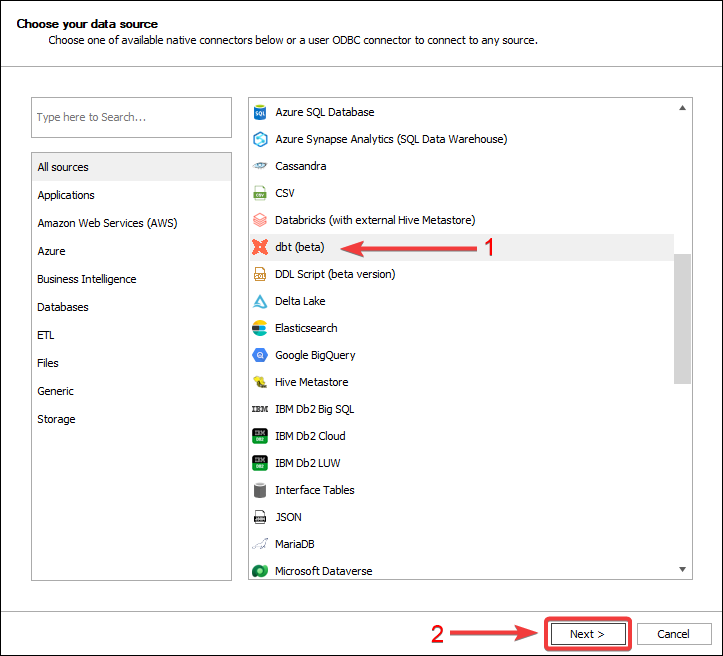Click the Hive Metastore bee icon
The height and width of the screenshot is (656, 723).
[x=260, y=382]
